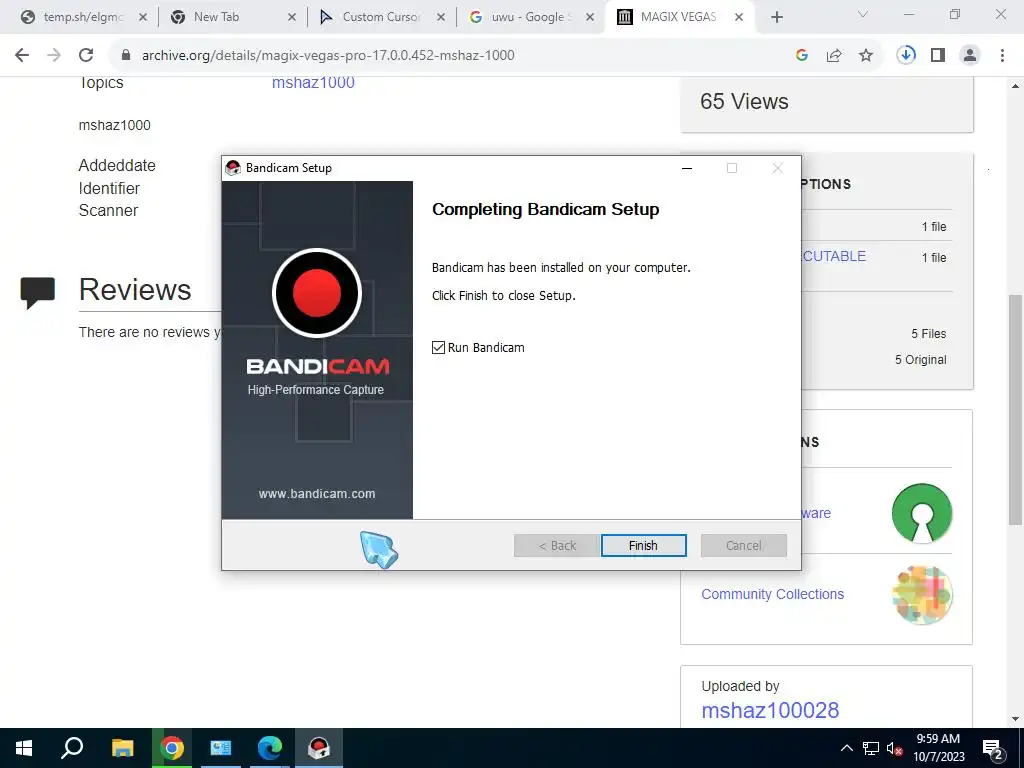Click the Reviews speech bubble icon
This screenshot has height=768, width=1024.
[x=38, y=293]
